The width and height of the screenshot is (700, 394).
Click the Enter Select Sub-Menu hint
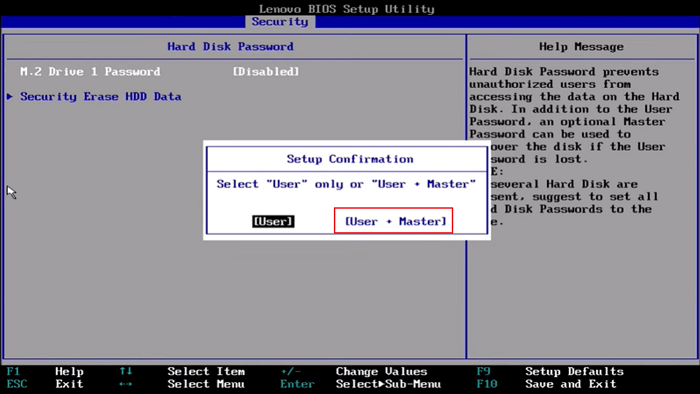(360, 384)
